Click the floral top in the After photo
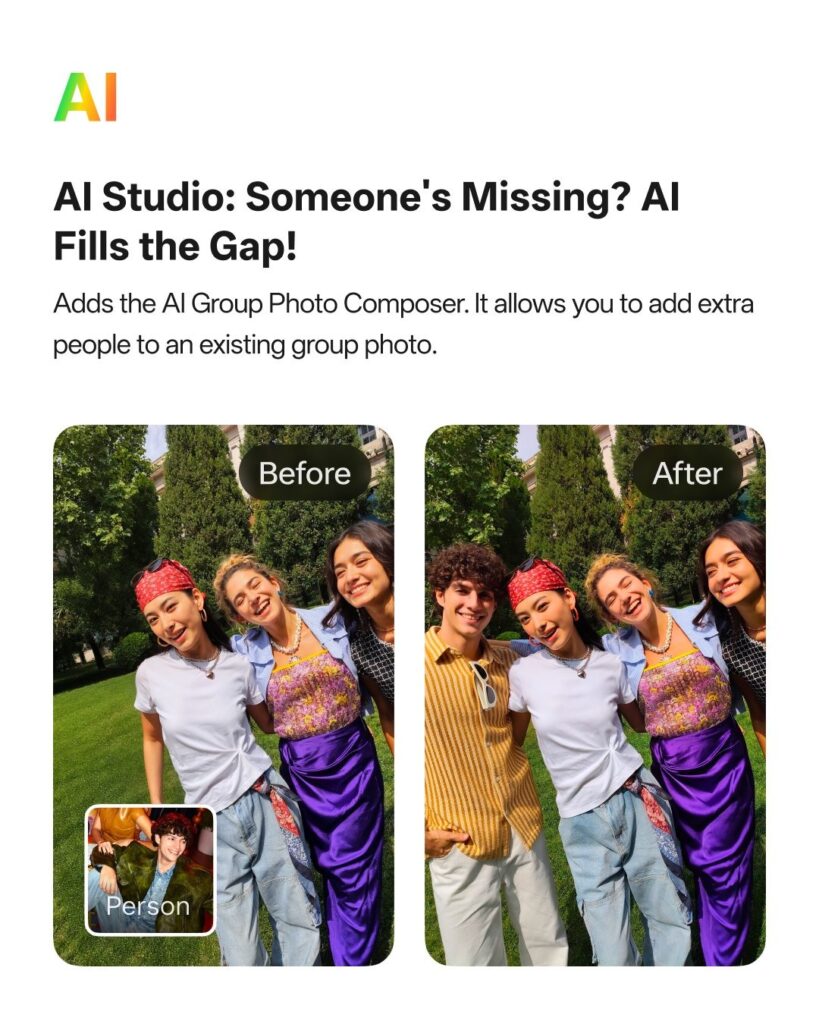819x1024 pixels. pos(684,694)
